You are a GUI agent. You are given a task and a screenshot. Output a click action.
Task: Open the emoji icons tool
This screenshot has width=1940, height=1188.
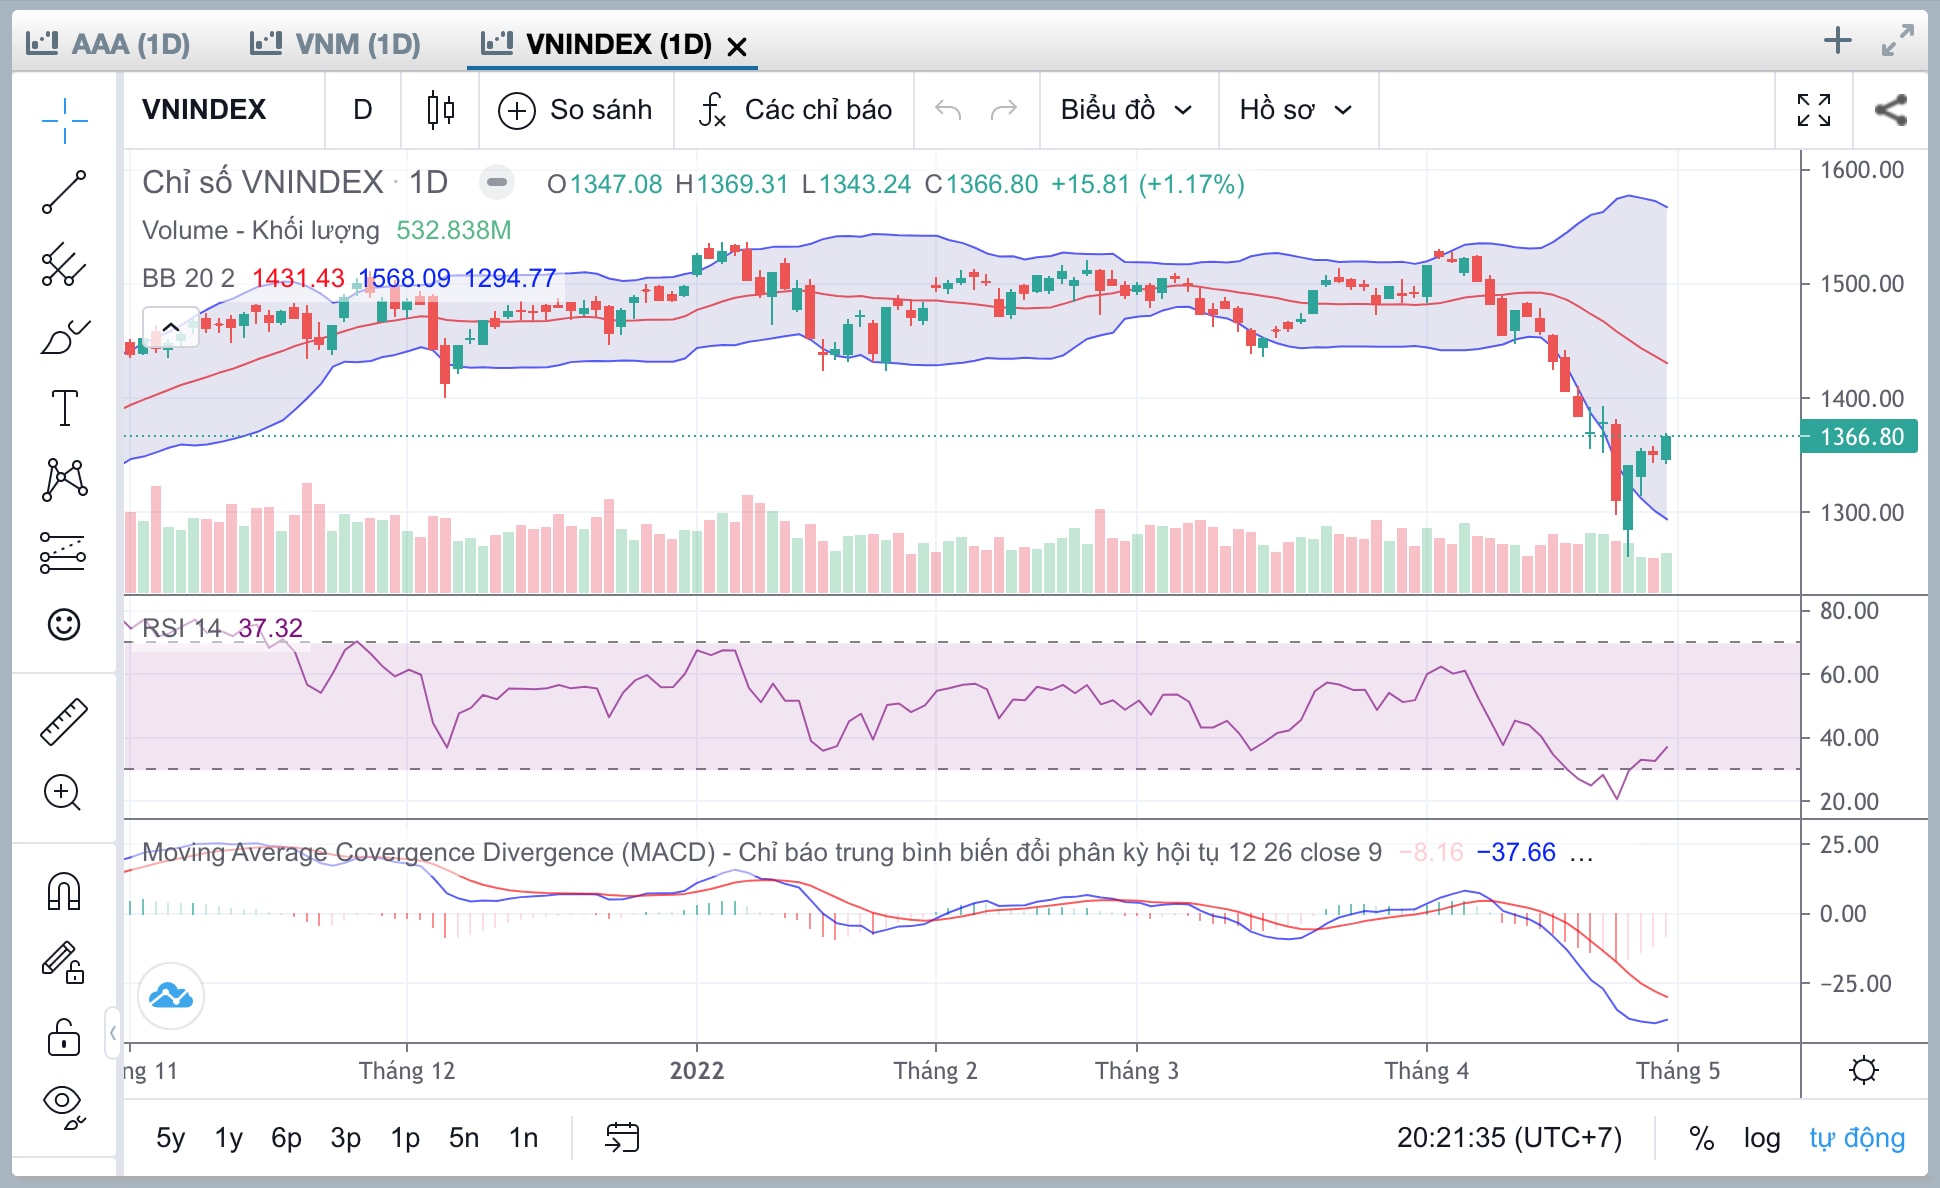point(64,624)
